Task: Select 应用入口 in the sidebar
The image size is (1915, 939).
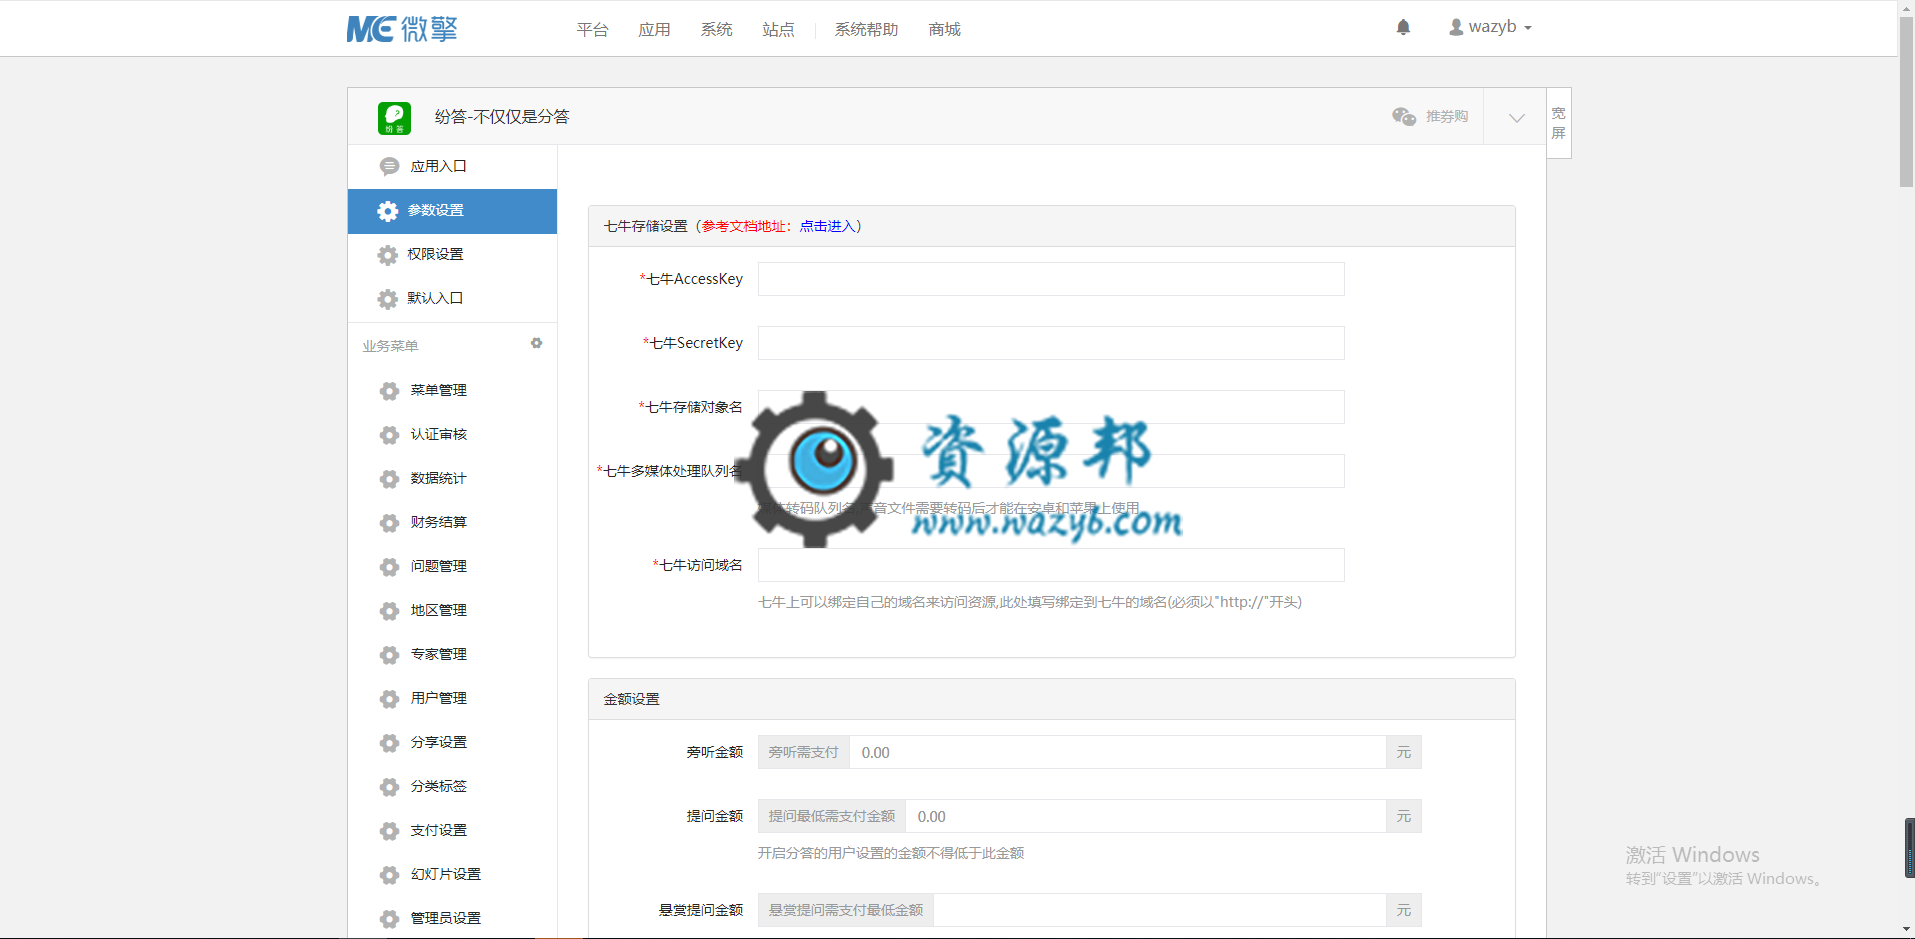Action: pyautogui.click(x=452, y=167)
